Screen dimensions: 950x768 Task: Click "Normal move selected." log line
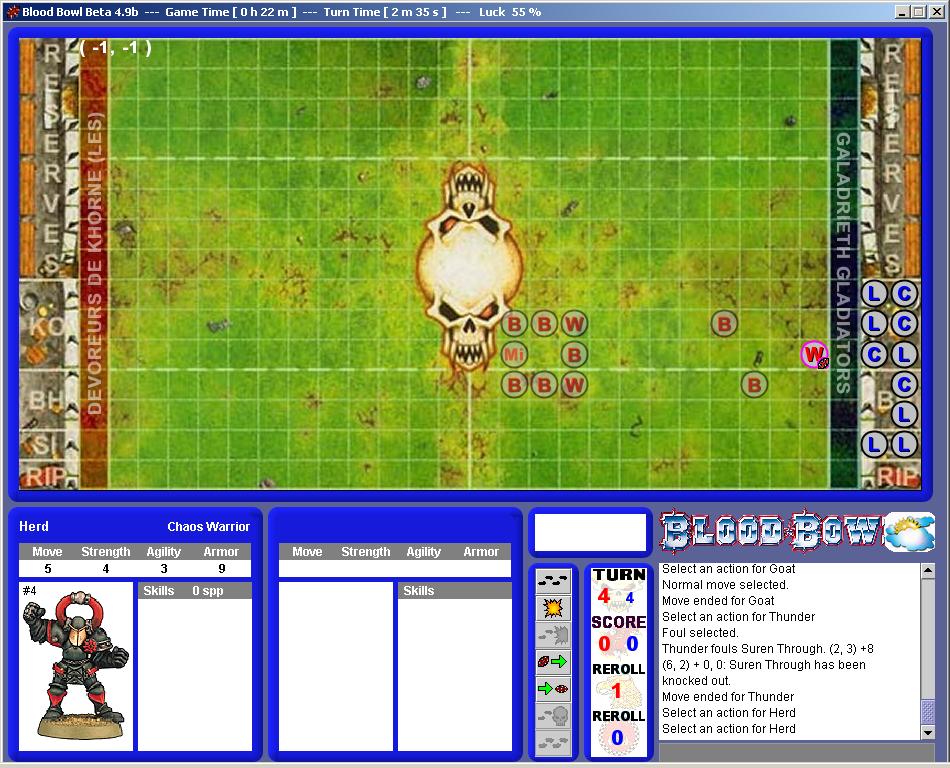point(725,584)
